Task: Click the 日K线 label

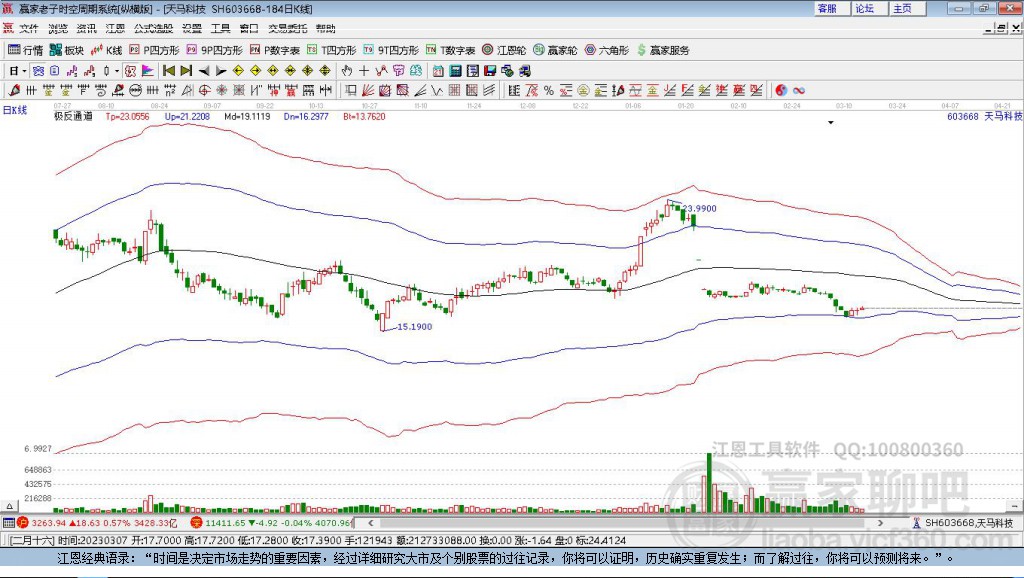Action: click(x=15, y=110)
